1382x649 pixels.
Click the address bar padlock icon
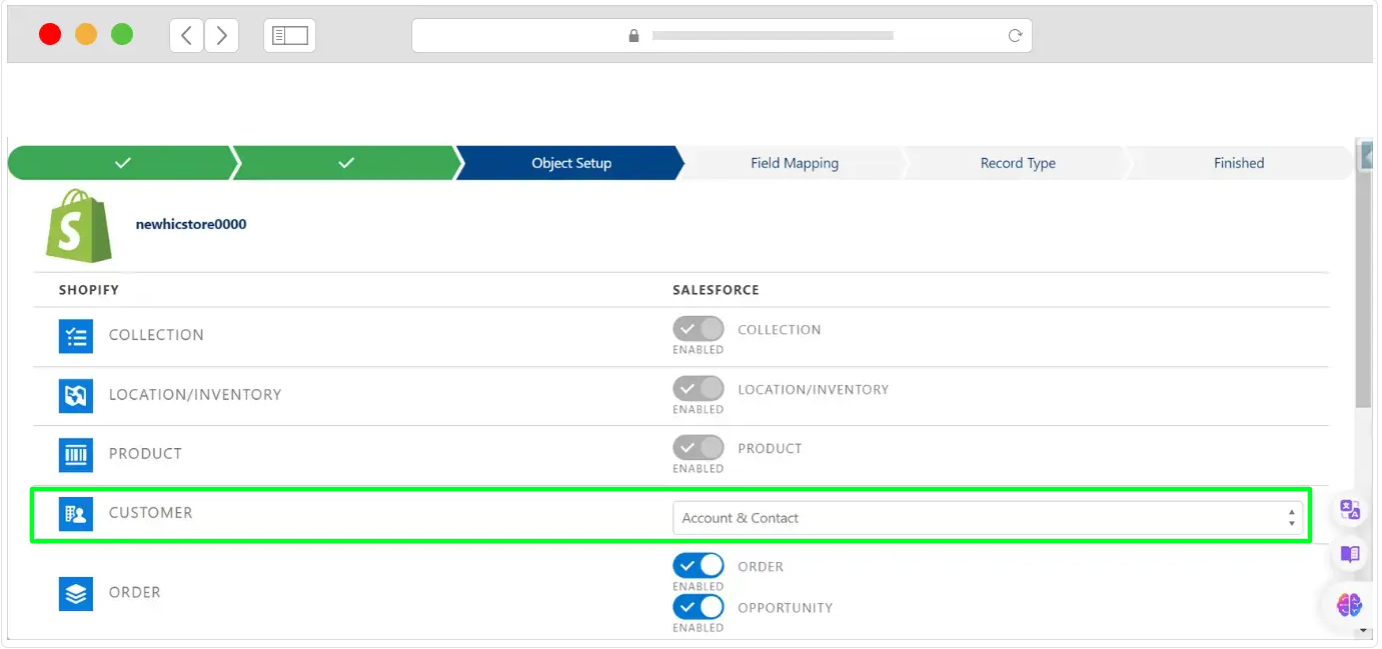click(x=633, y=35)
